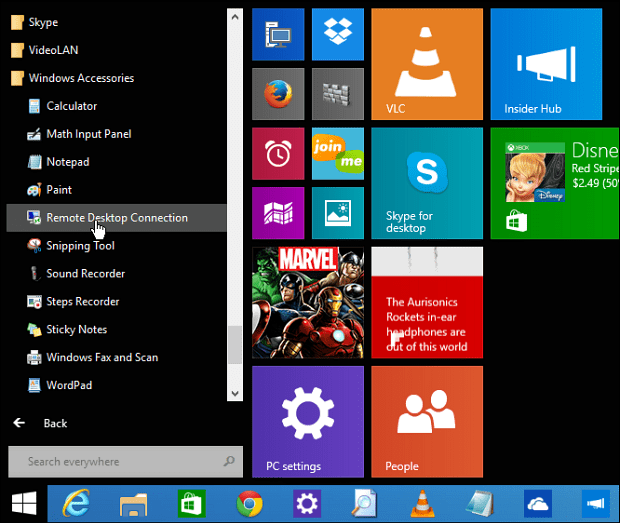Open the Photos tile

pos(338,213)
